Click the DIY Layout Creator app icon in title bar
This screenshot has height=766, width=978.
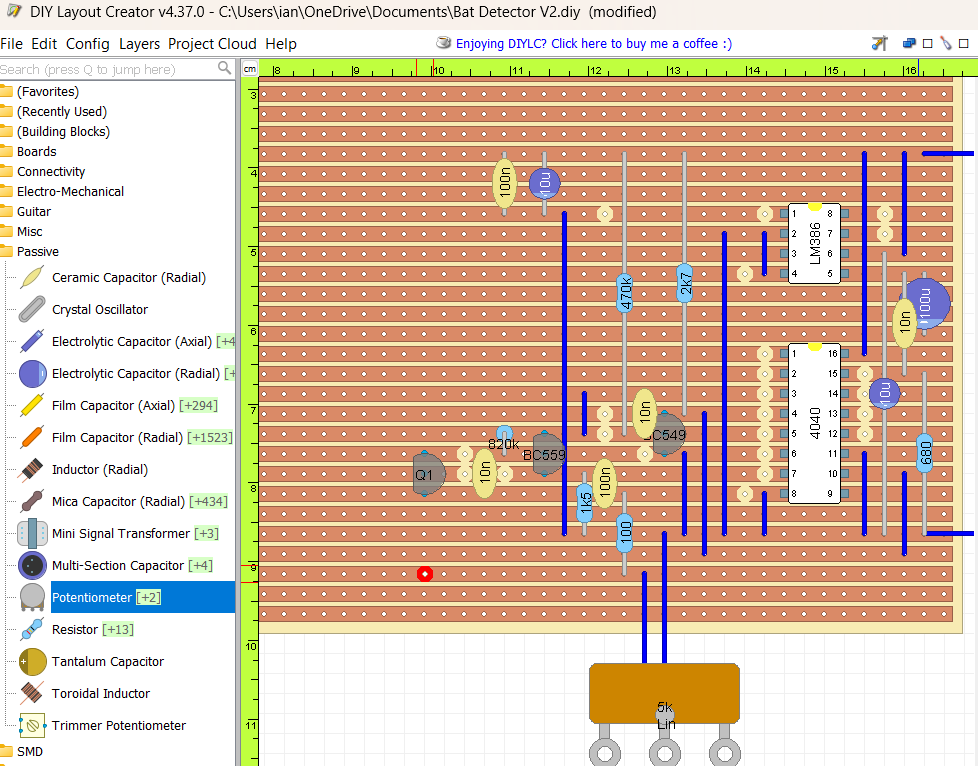14,11
